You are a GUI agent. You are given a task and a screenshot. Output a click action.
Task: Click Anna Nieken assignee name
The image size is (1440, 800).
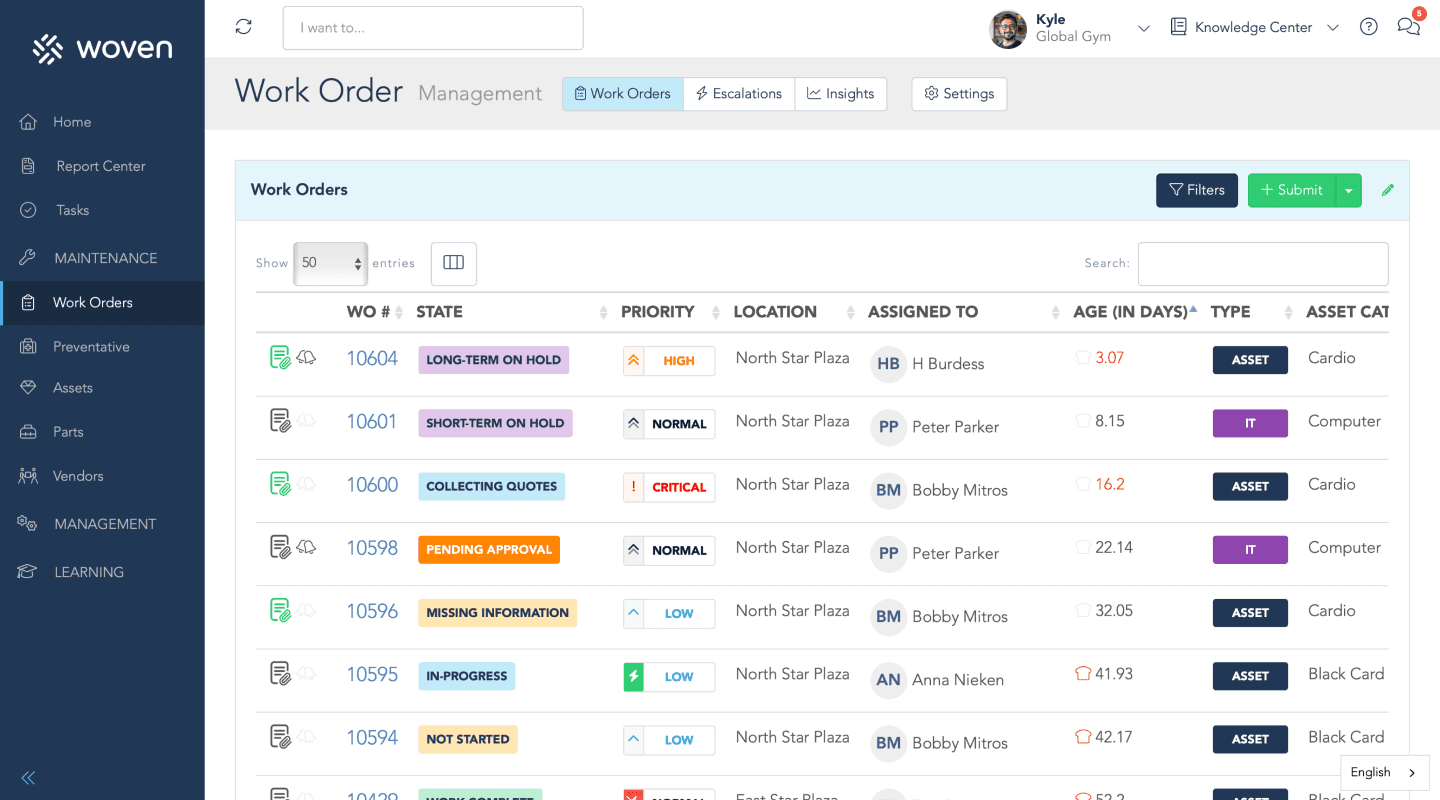958,680
